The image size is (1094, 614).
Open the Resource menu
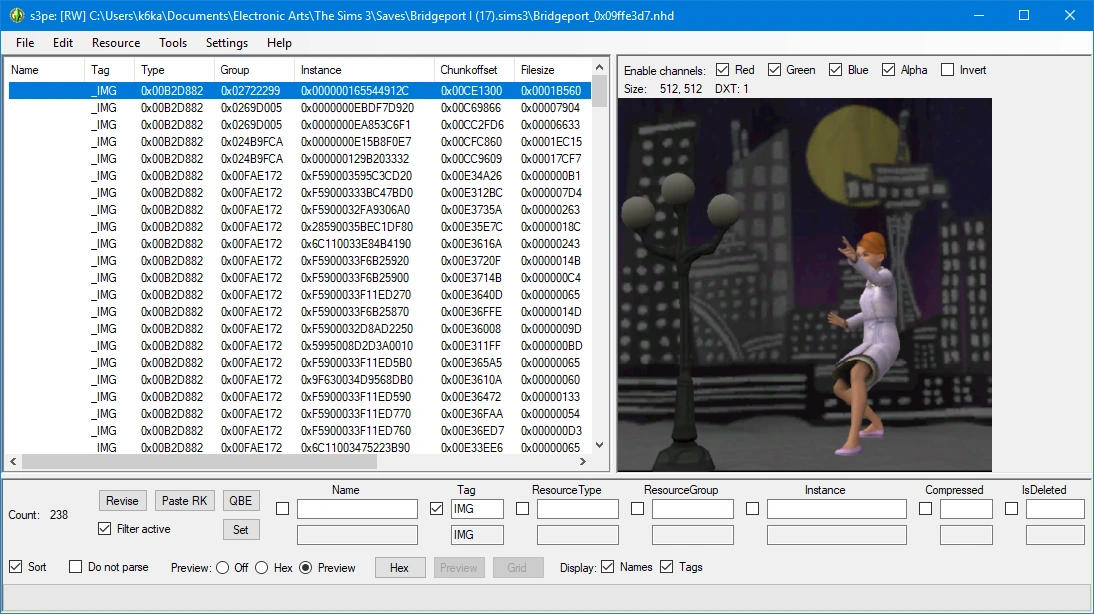click(116, 43)
